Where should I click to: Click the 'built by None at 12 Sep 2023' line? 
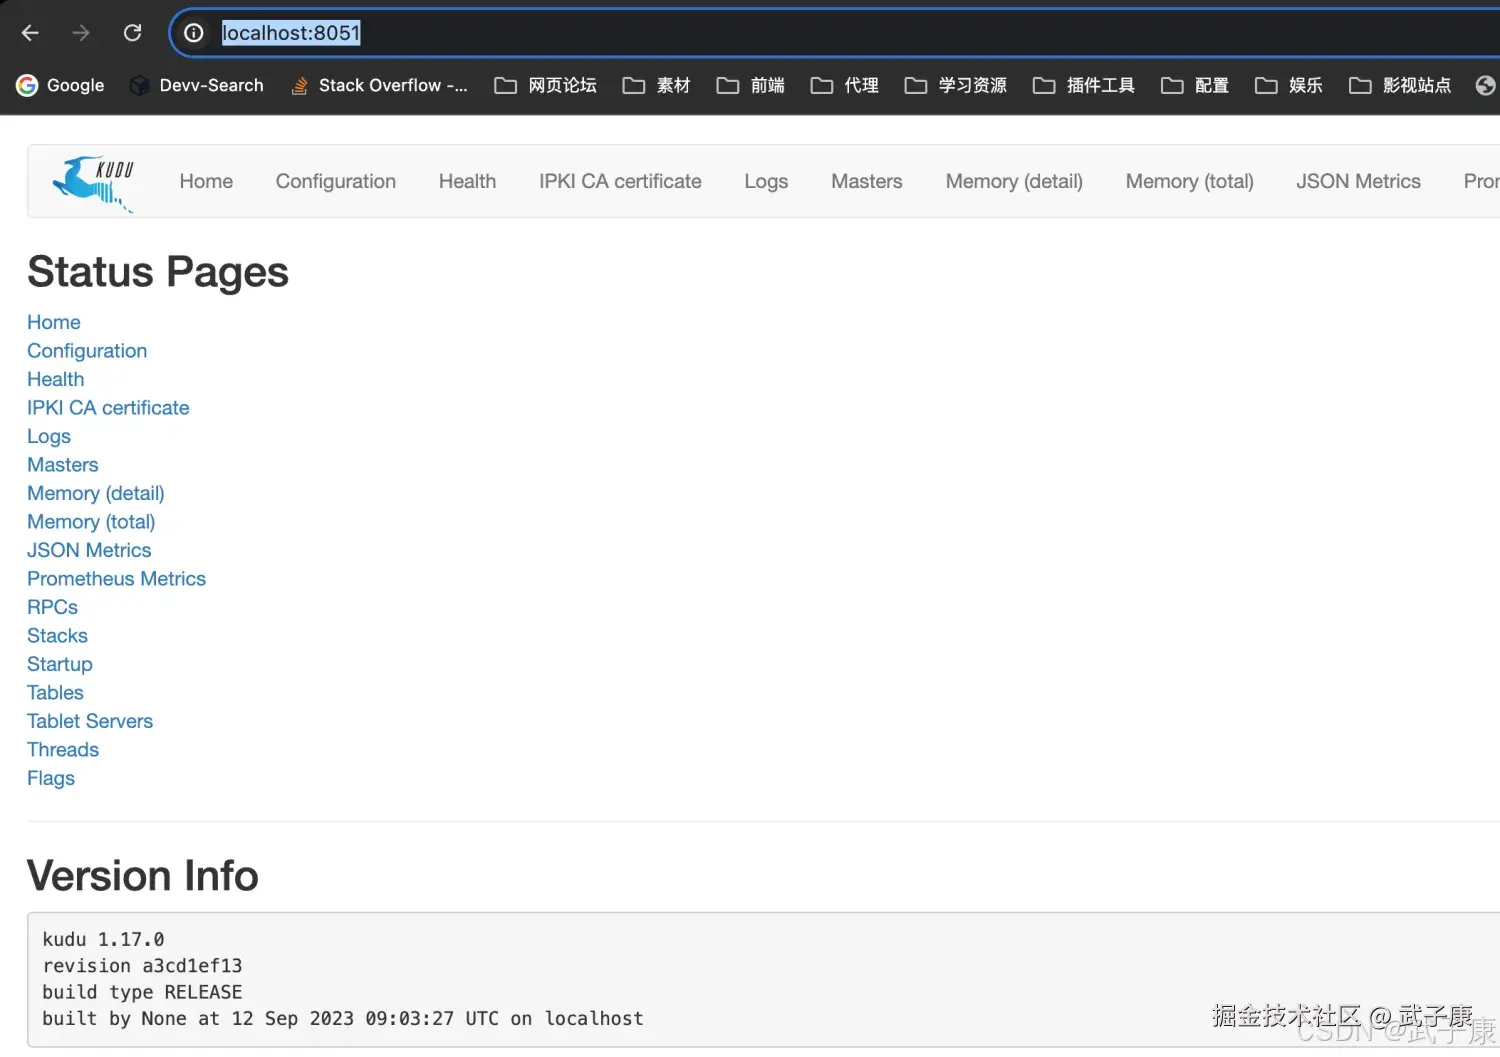click(x=343, y=1018)
